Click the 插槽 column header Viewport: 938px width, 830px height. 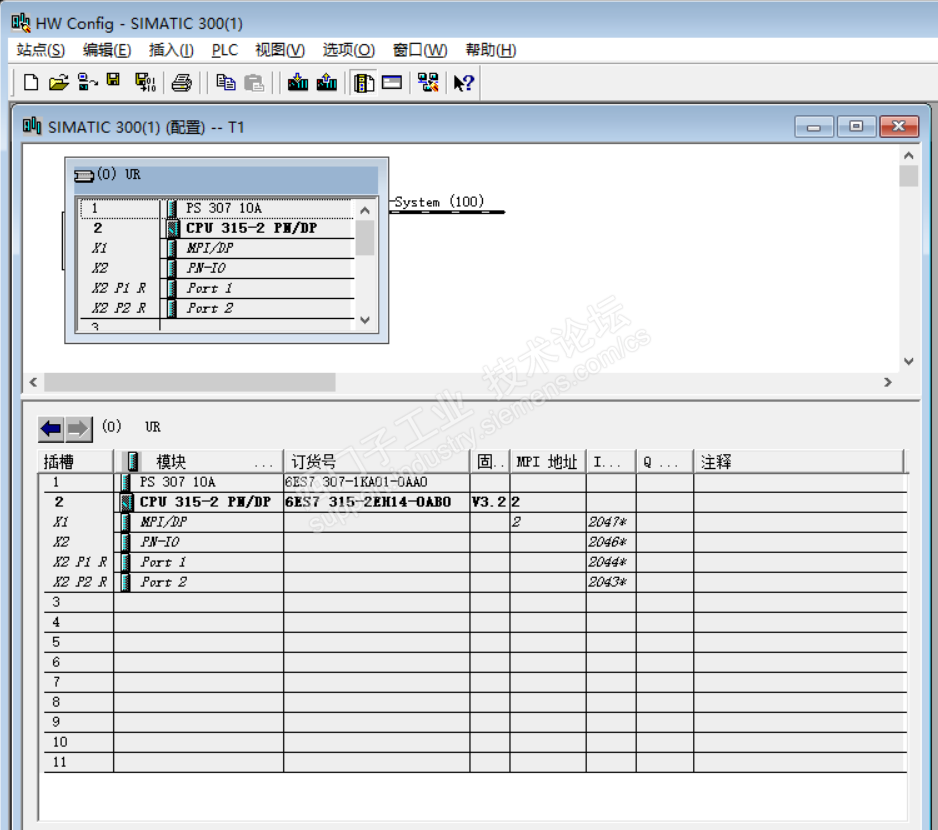point(76,461)
